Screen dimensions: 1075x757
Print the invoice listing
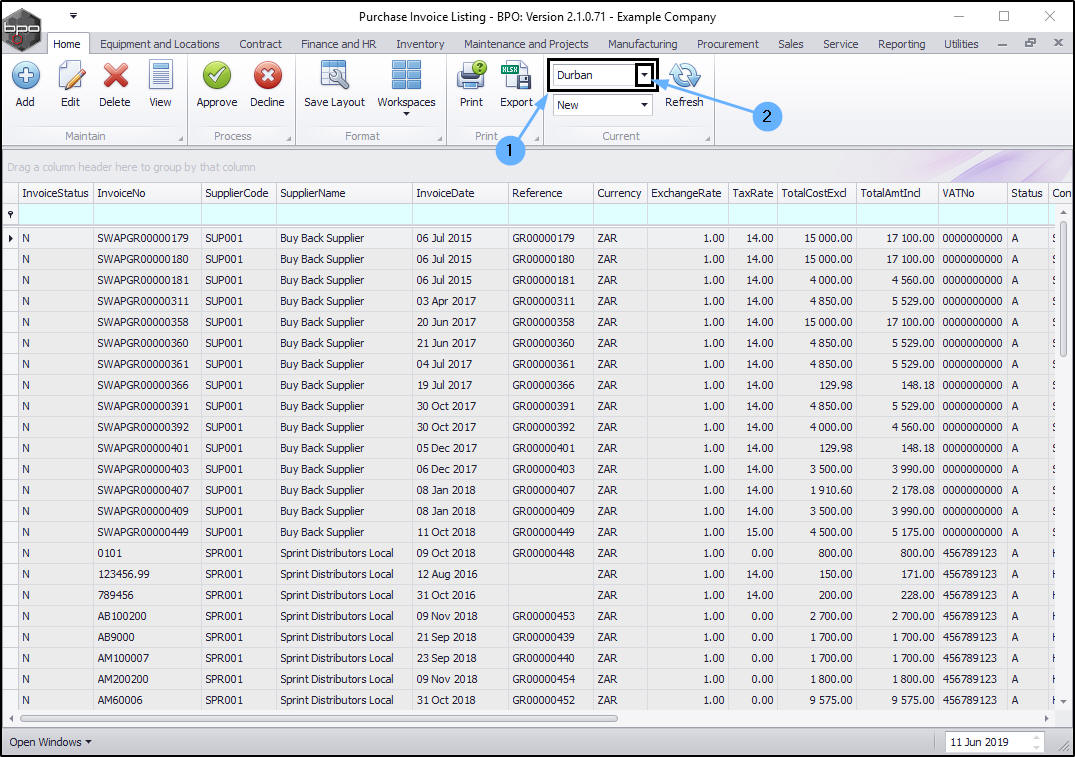click(x=471, y=77)
